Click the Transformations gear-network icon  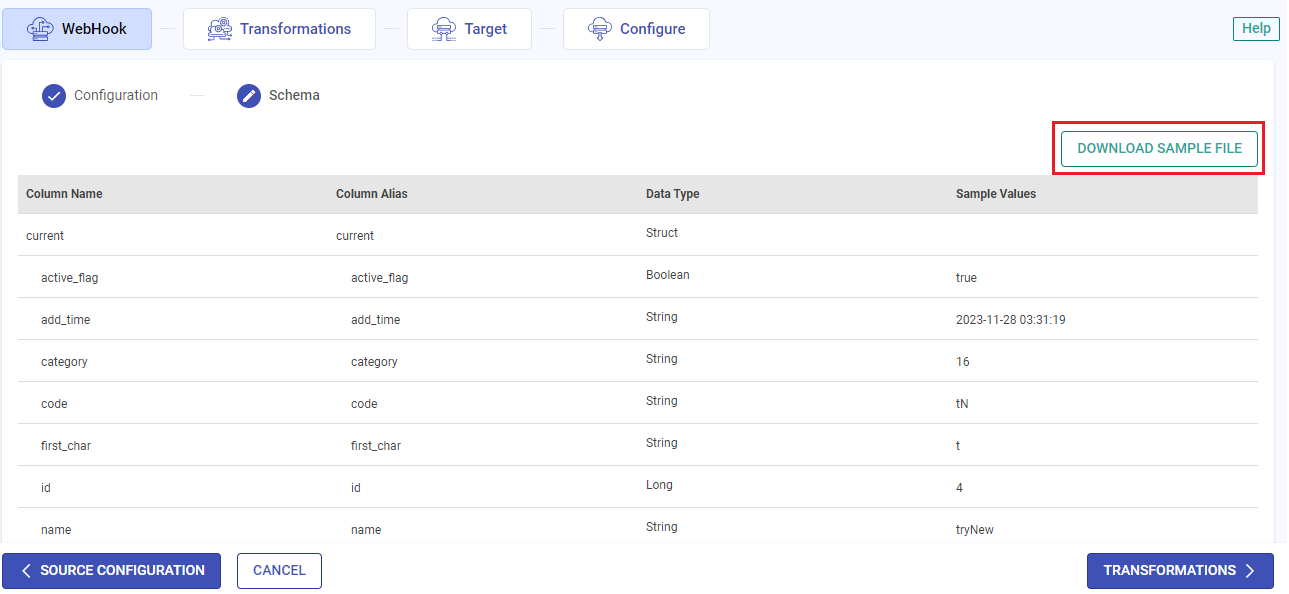[x=219, y=28]
